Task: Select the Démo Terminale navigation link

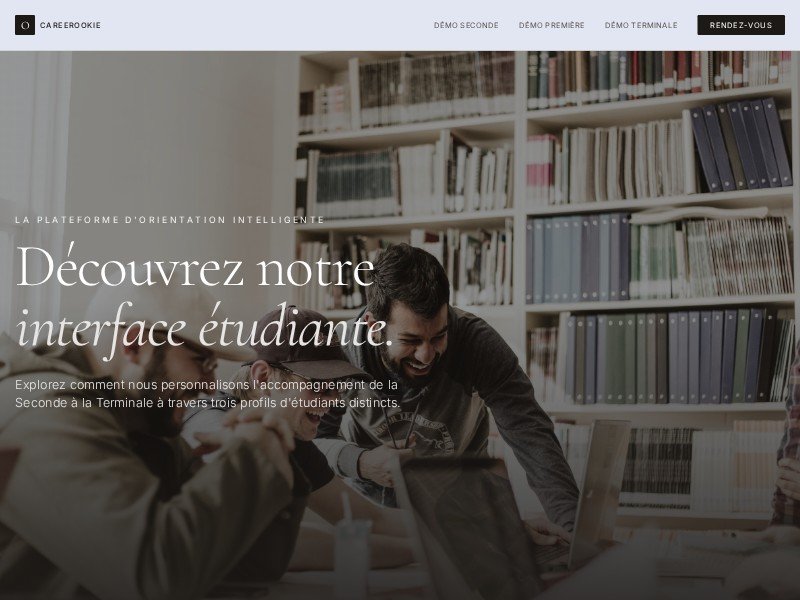Action: (x=641, y=25)
